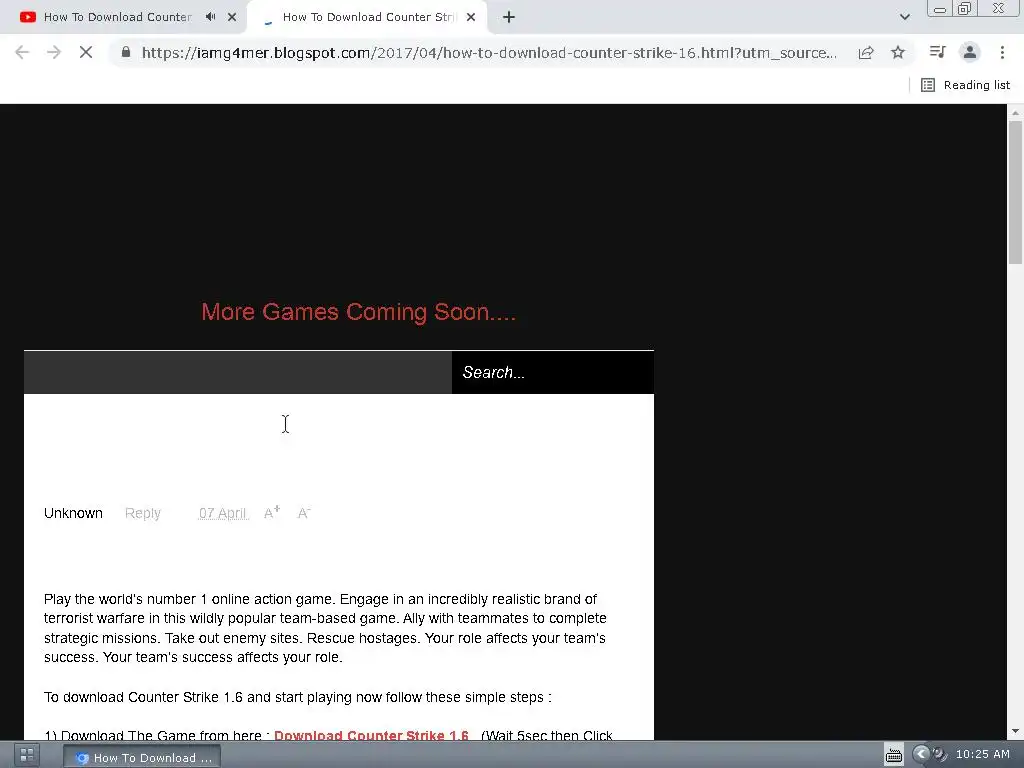Click the blog Search field
The height and width of the screenshot is (768, 1024).
552,372
